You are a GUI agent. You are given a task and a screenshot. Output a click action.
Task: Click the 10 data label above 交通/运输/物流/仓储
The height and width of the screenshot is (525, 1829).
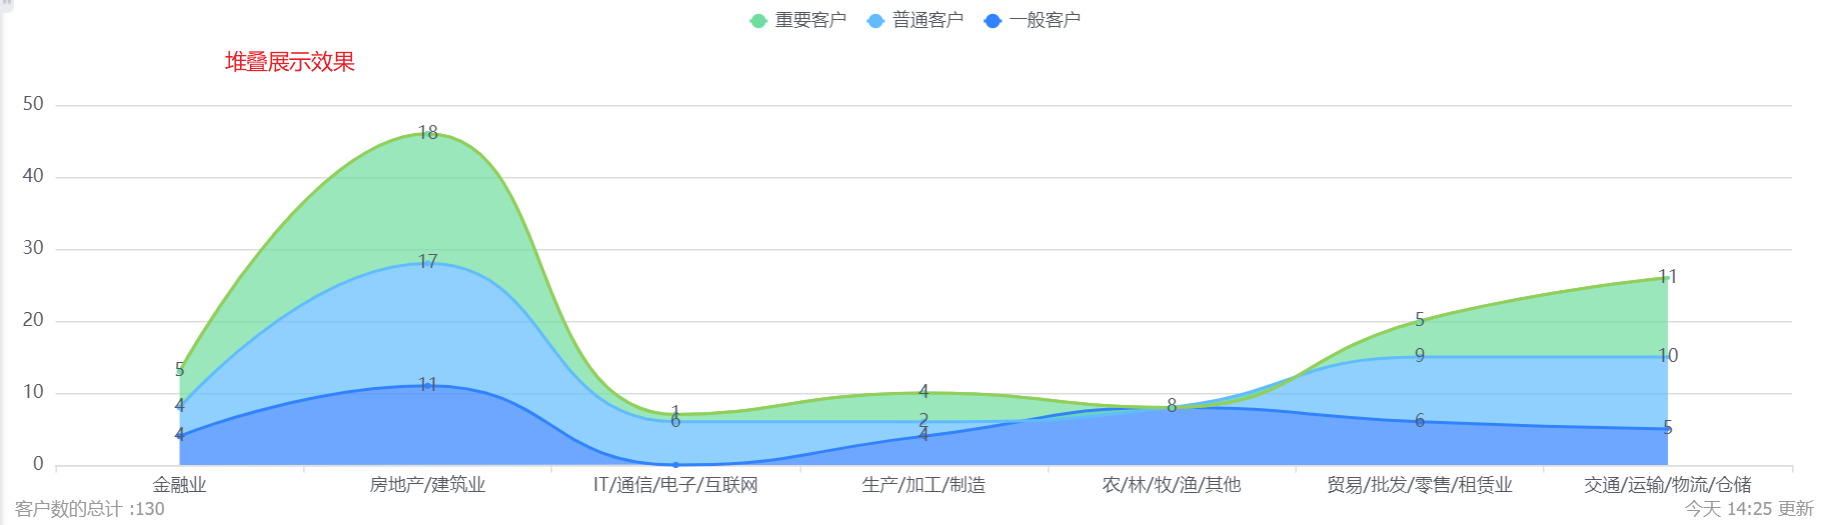1667,356
